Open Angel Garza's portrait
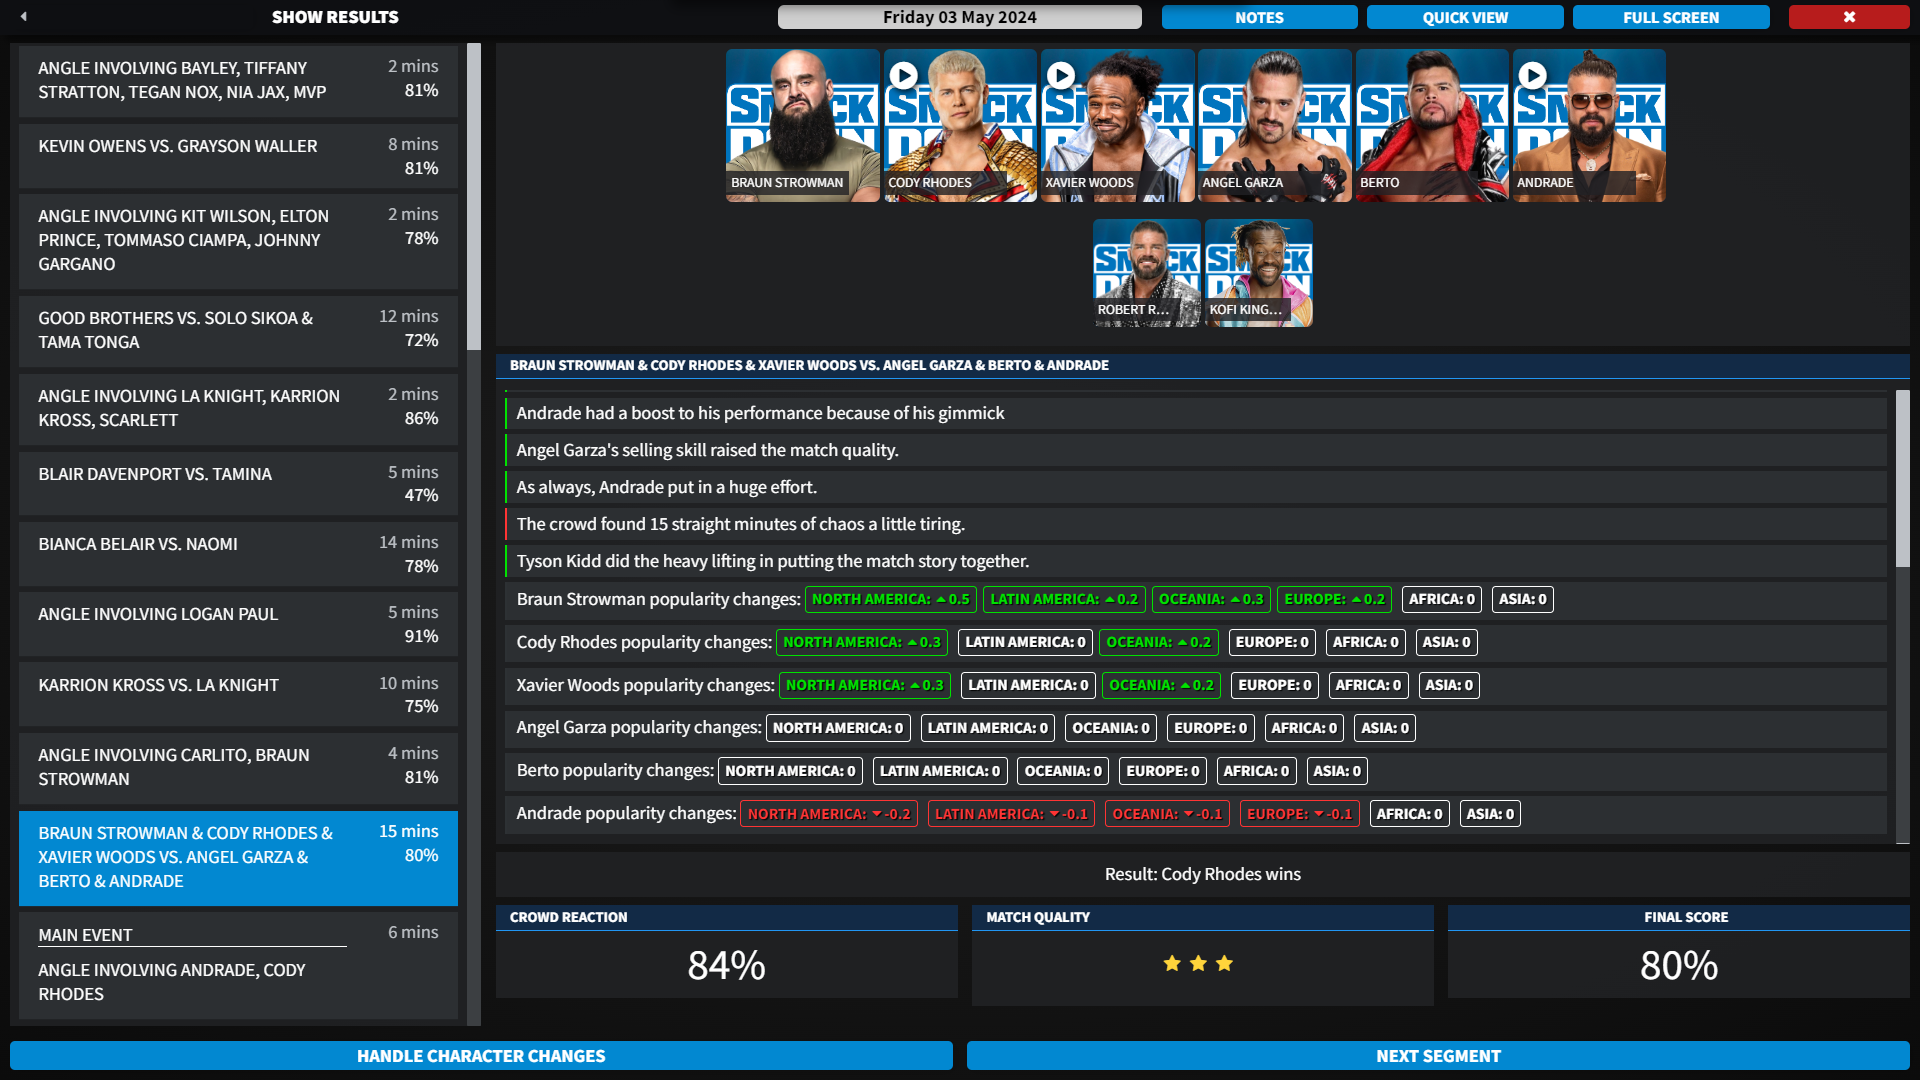1920x1080 pixels. point(1274,125)
